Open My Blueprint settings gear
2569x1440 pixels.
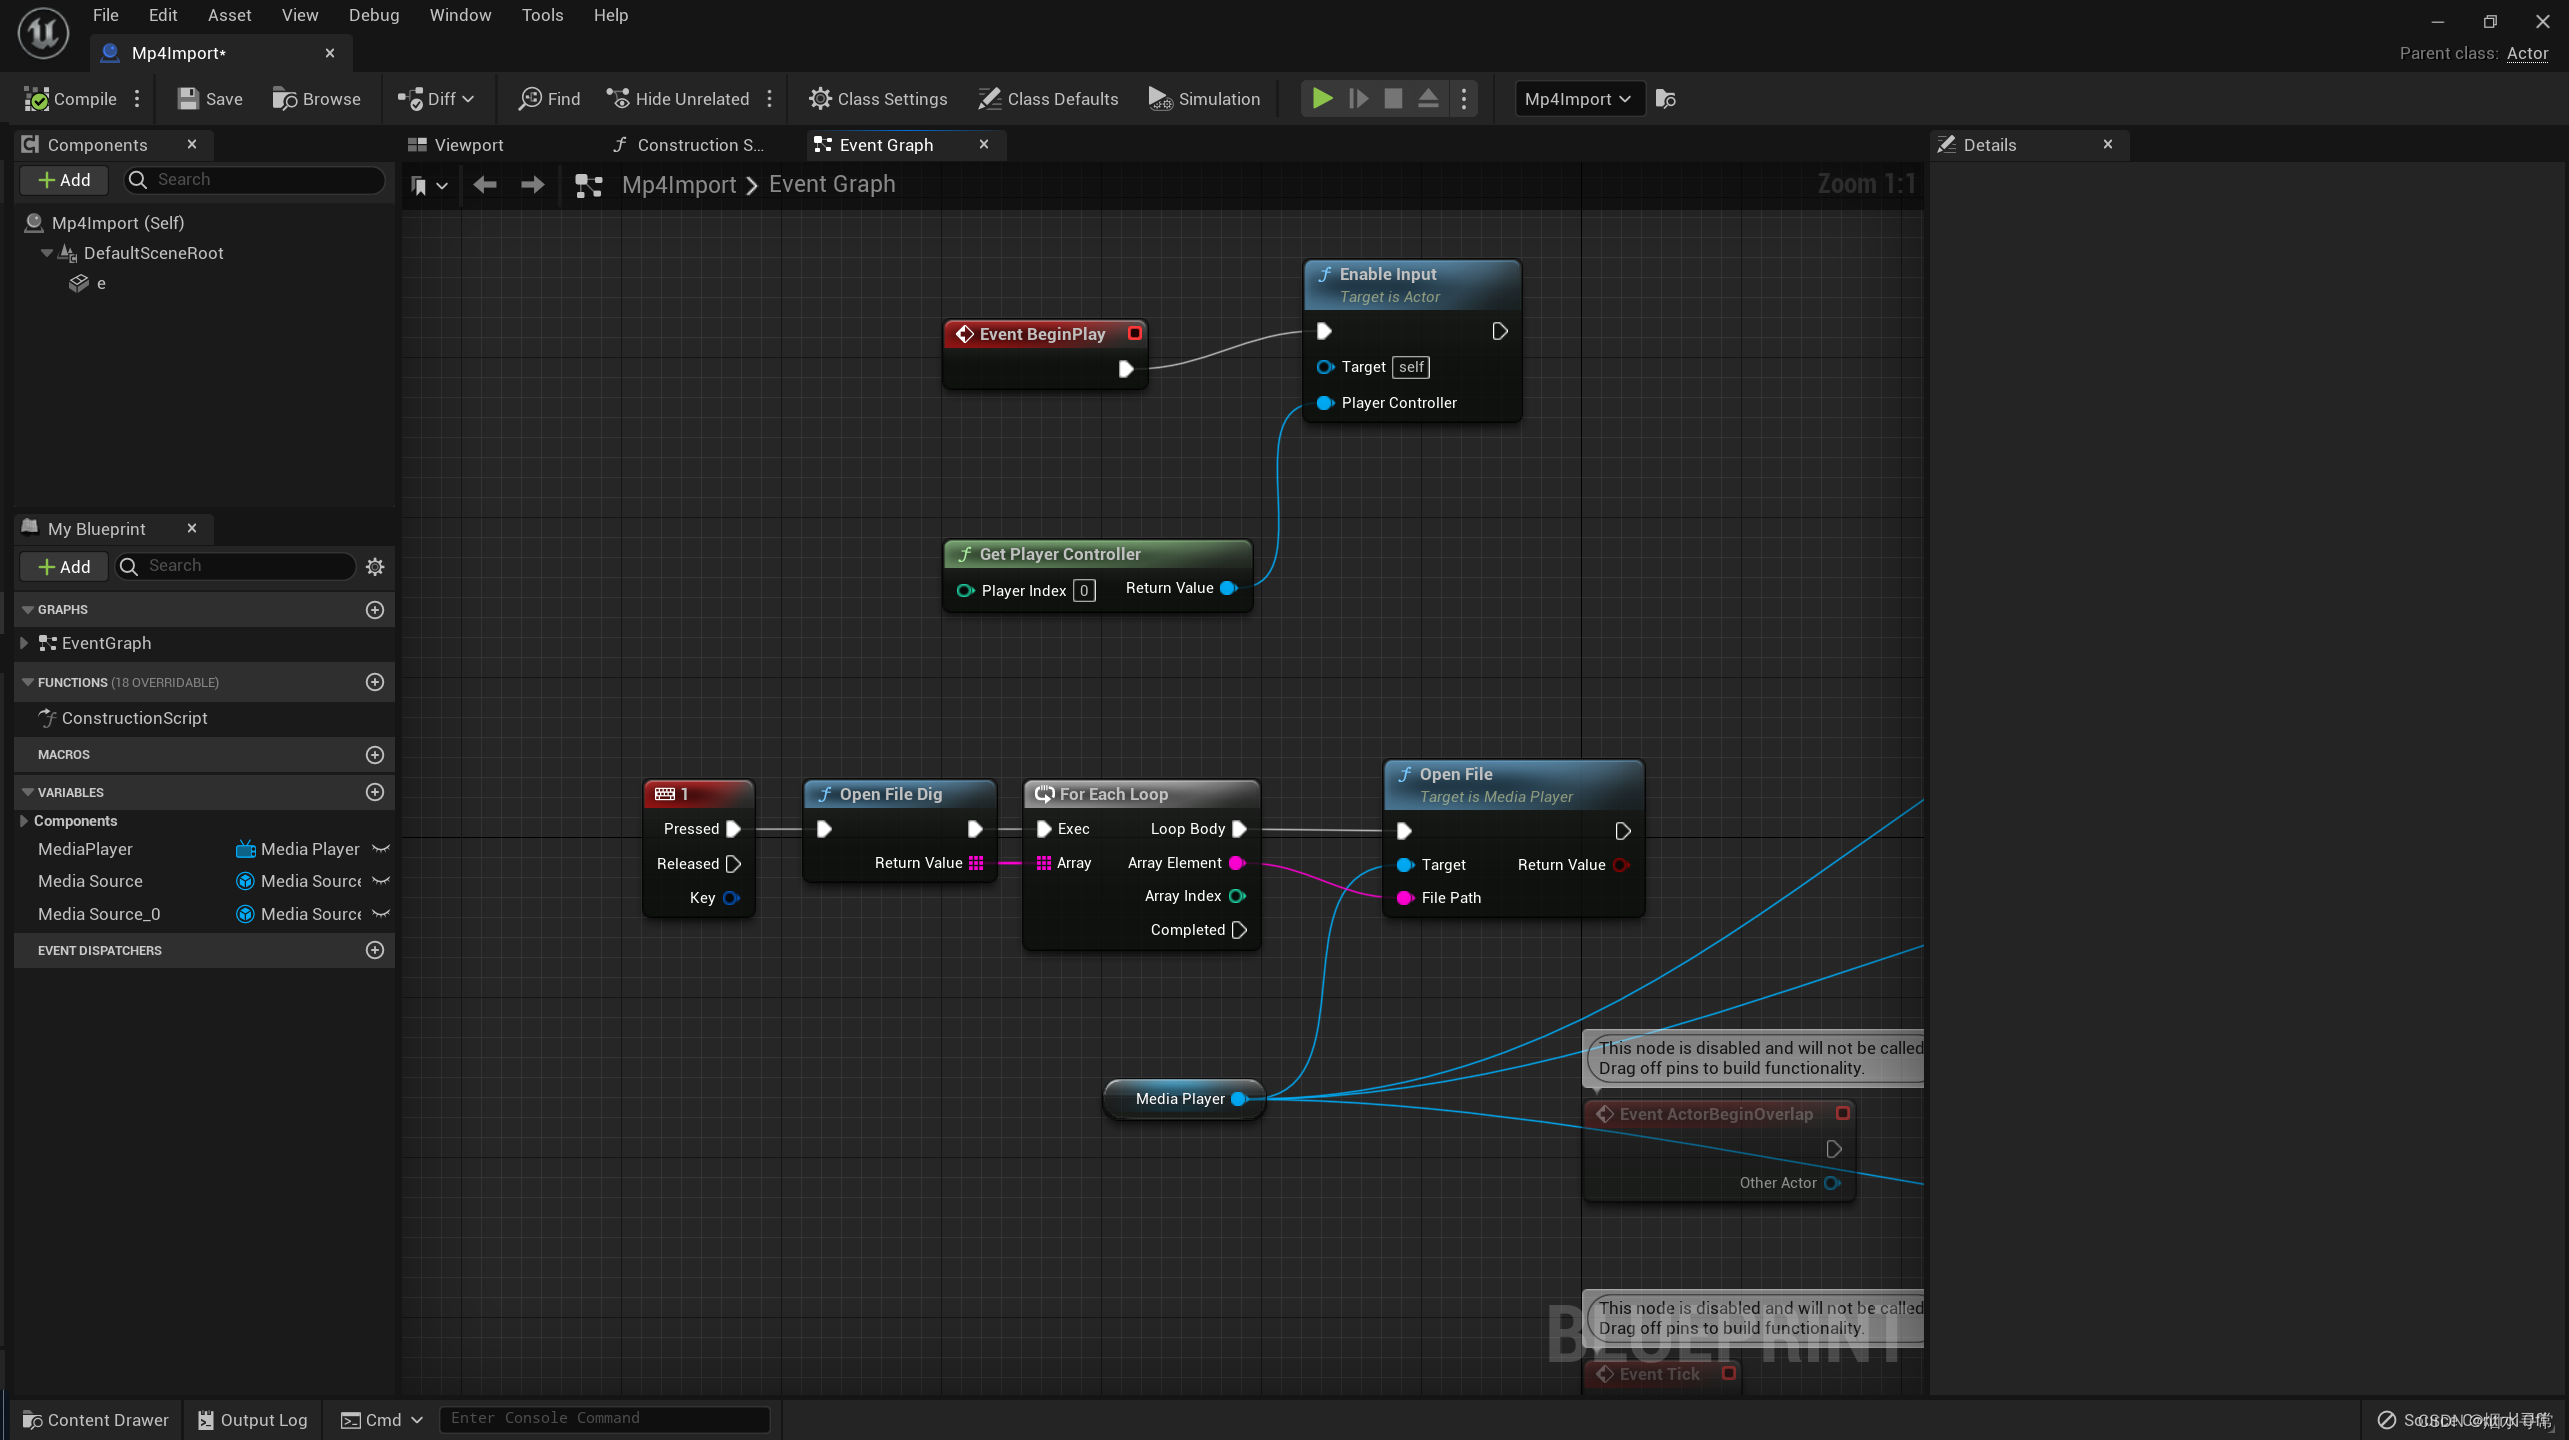375,567
